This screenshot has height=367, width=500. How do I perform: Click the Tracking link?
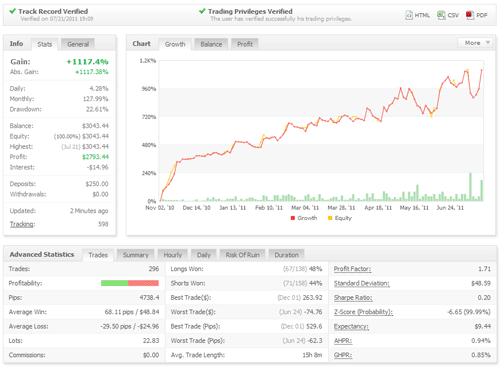(x=22, y=224)
